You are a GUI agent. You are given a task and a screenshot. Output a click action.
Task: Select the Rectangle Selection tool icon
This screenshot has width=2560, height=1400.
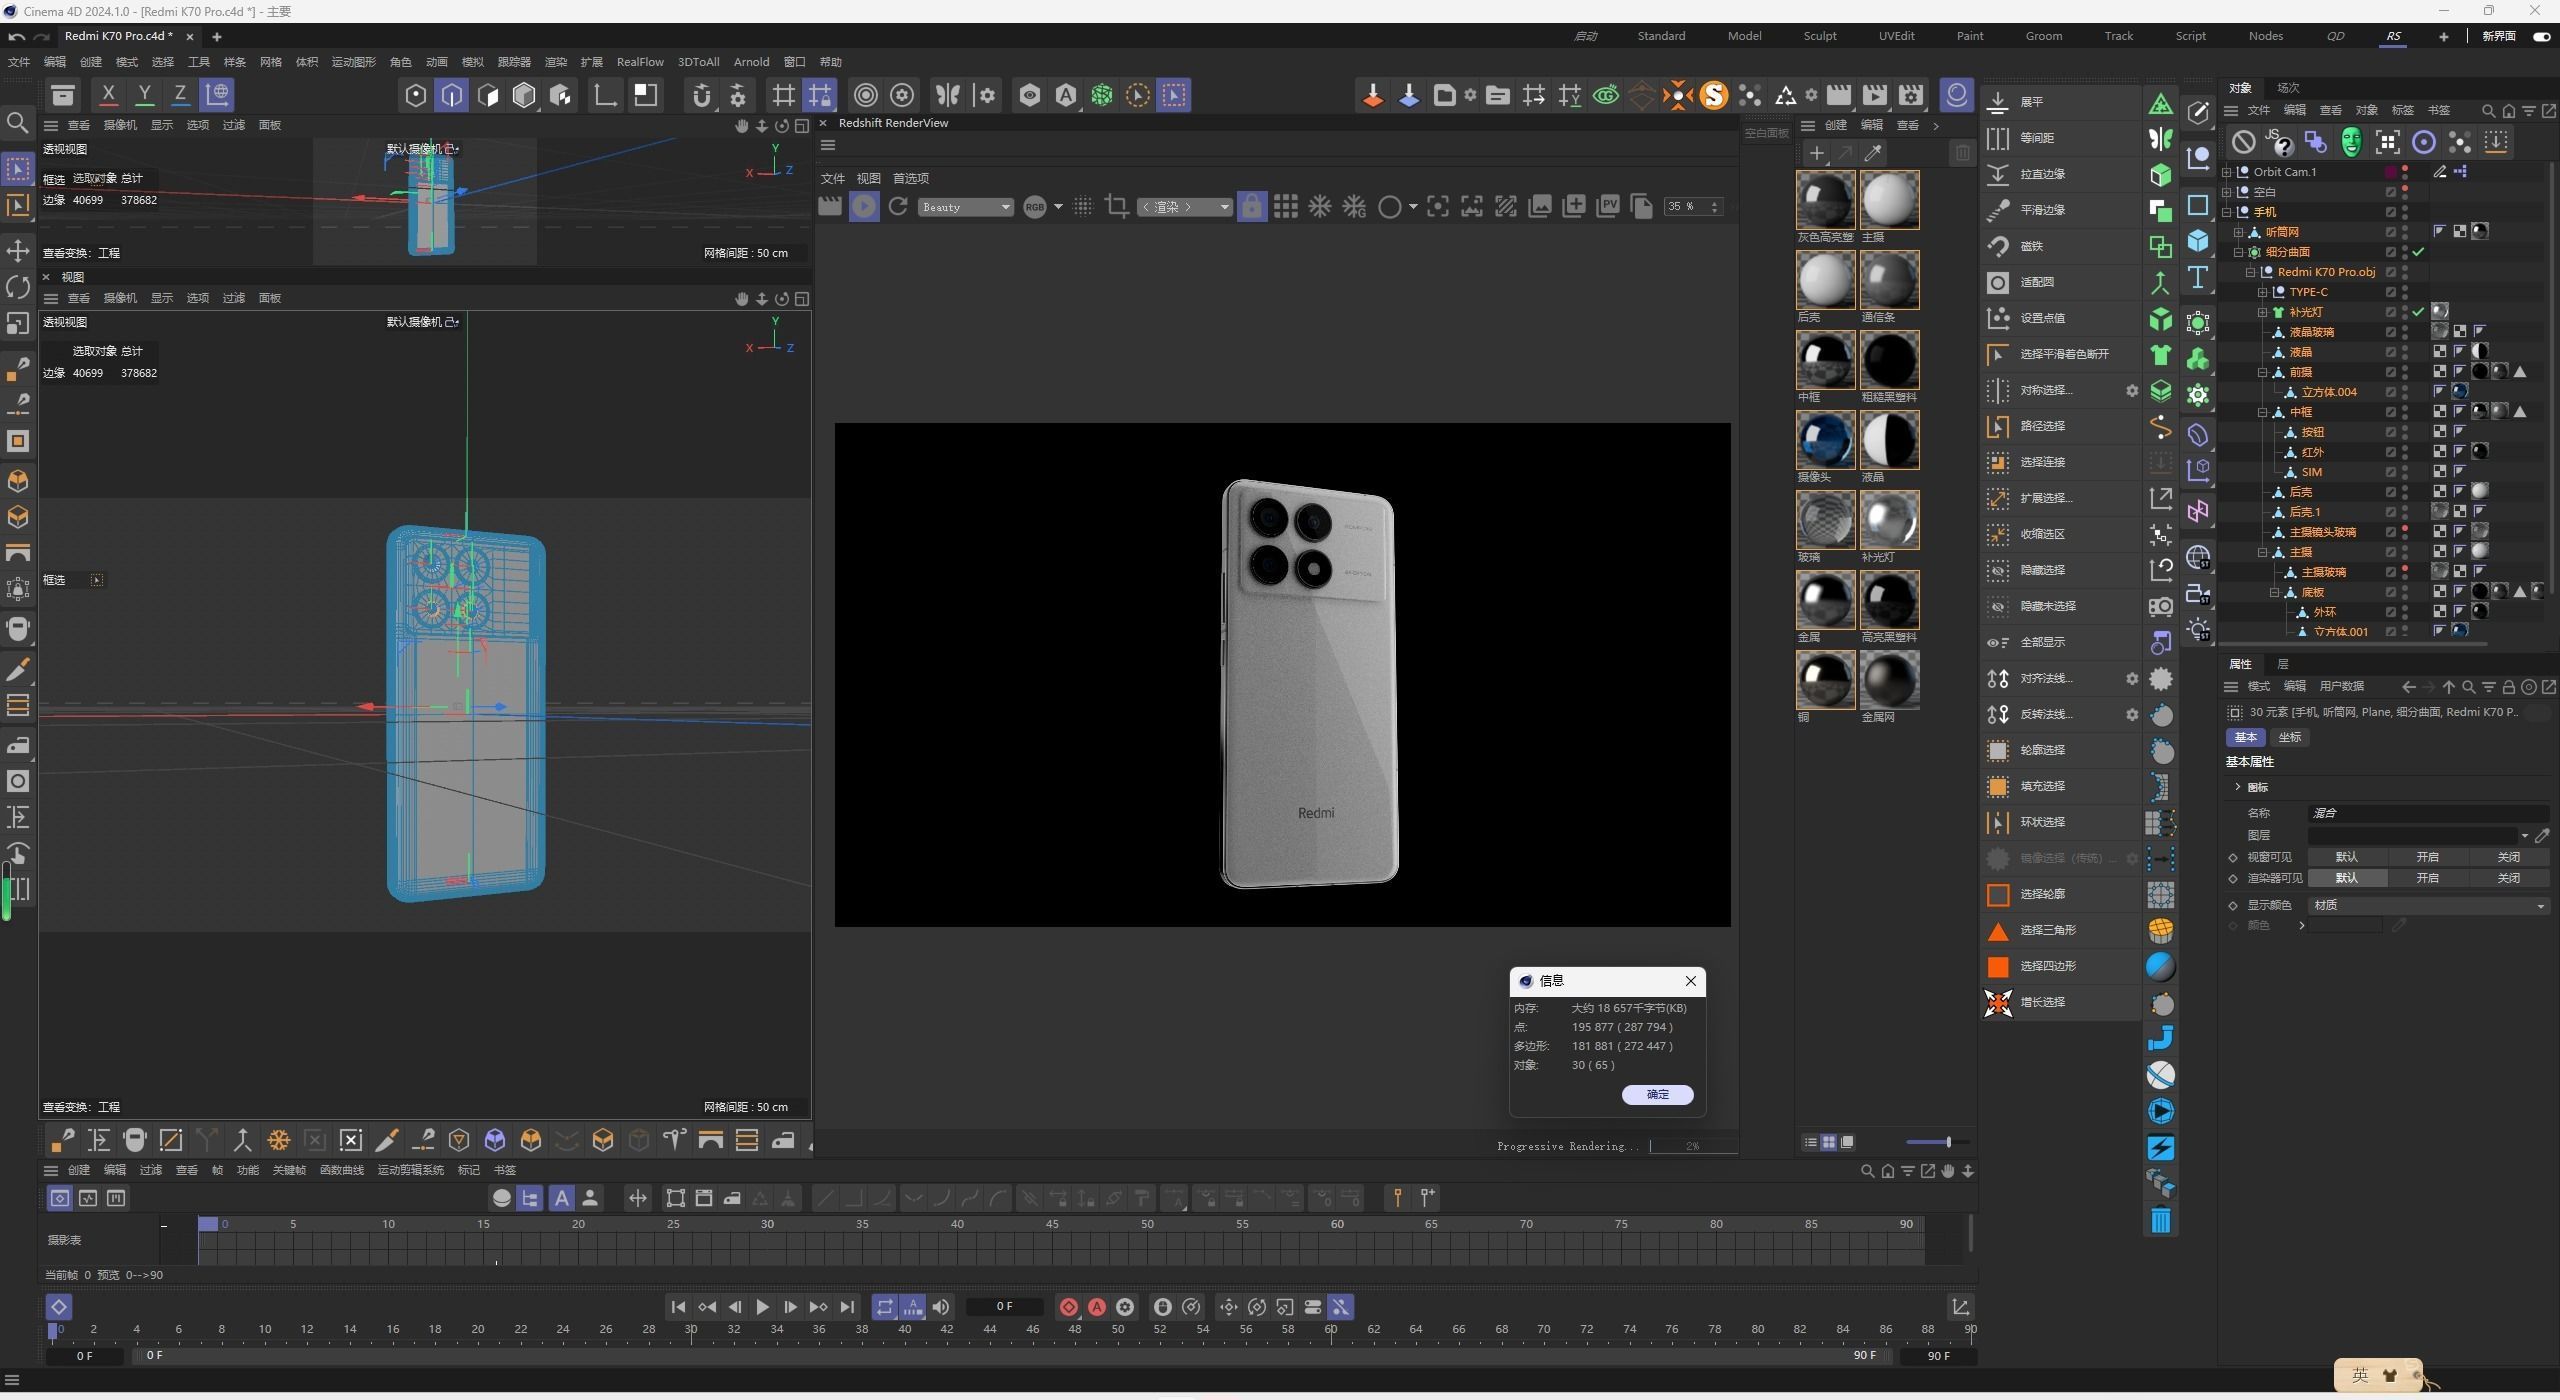coord(18,169)
